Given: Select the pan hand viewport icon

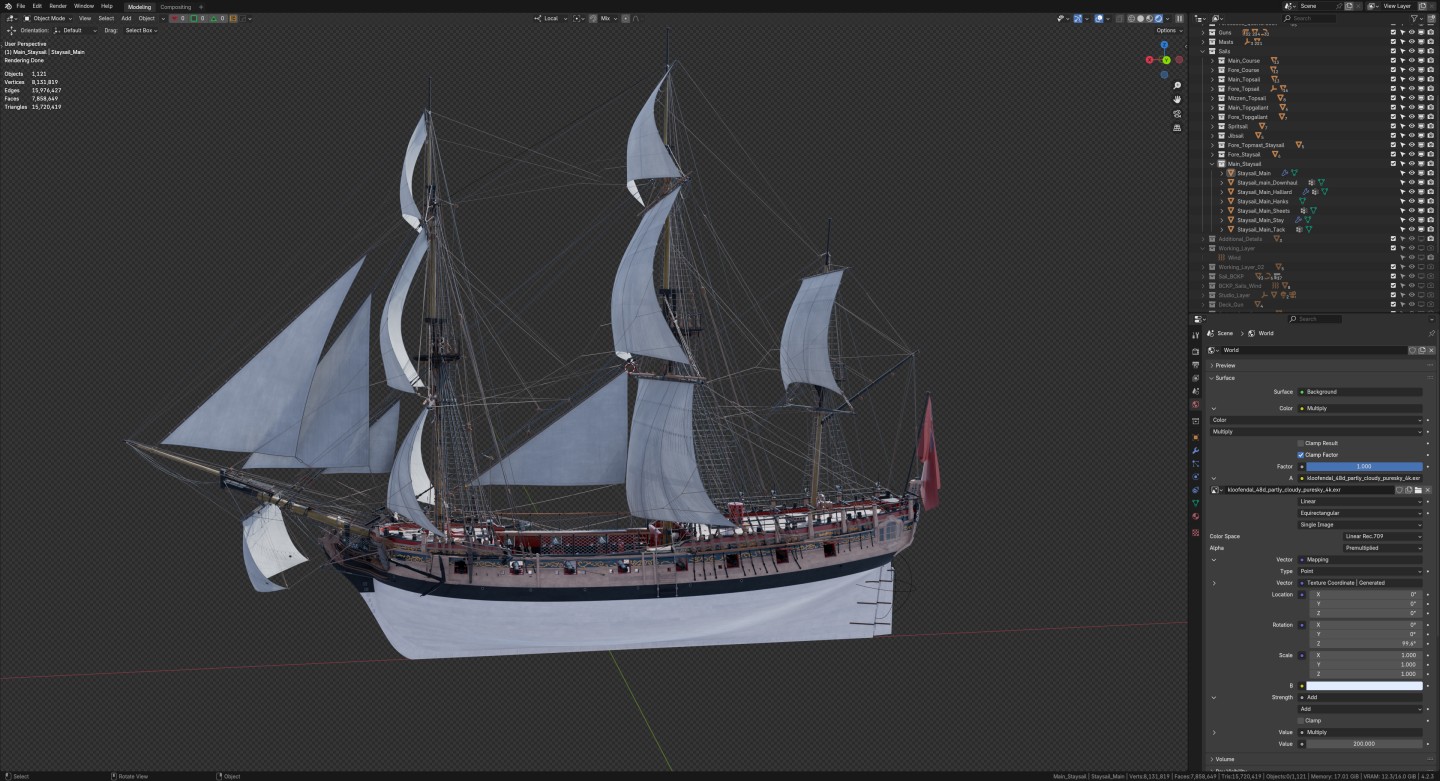Looking at the screenshot, I should [x=1178, y=99].
